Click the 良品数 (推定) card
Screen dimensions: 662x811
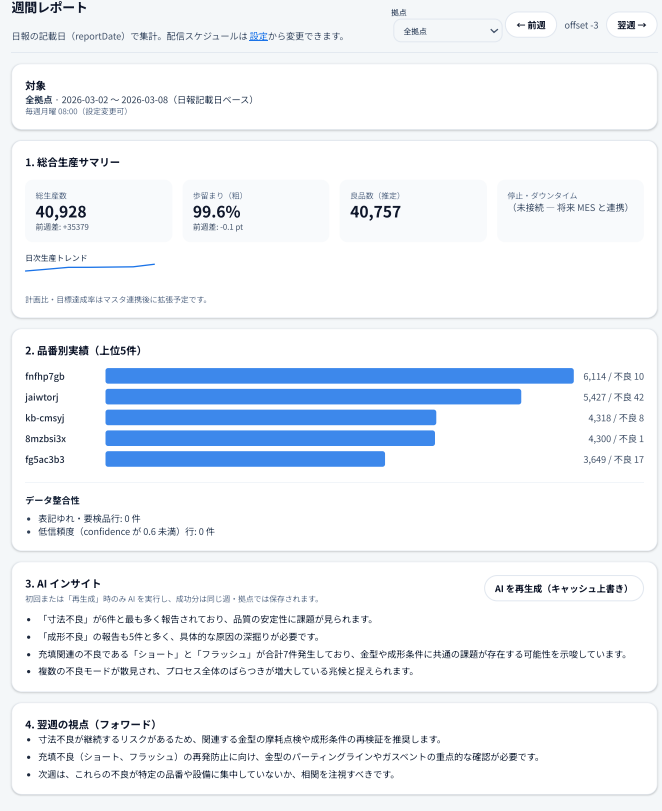412,211
